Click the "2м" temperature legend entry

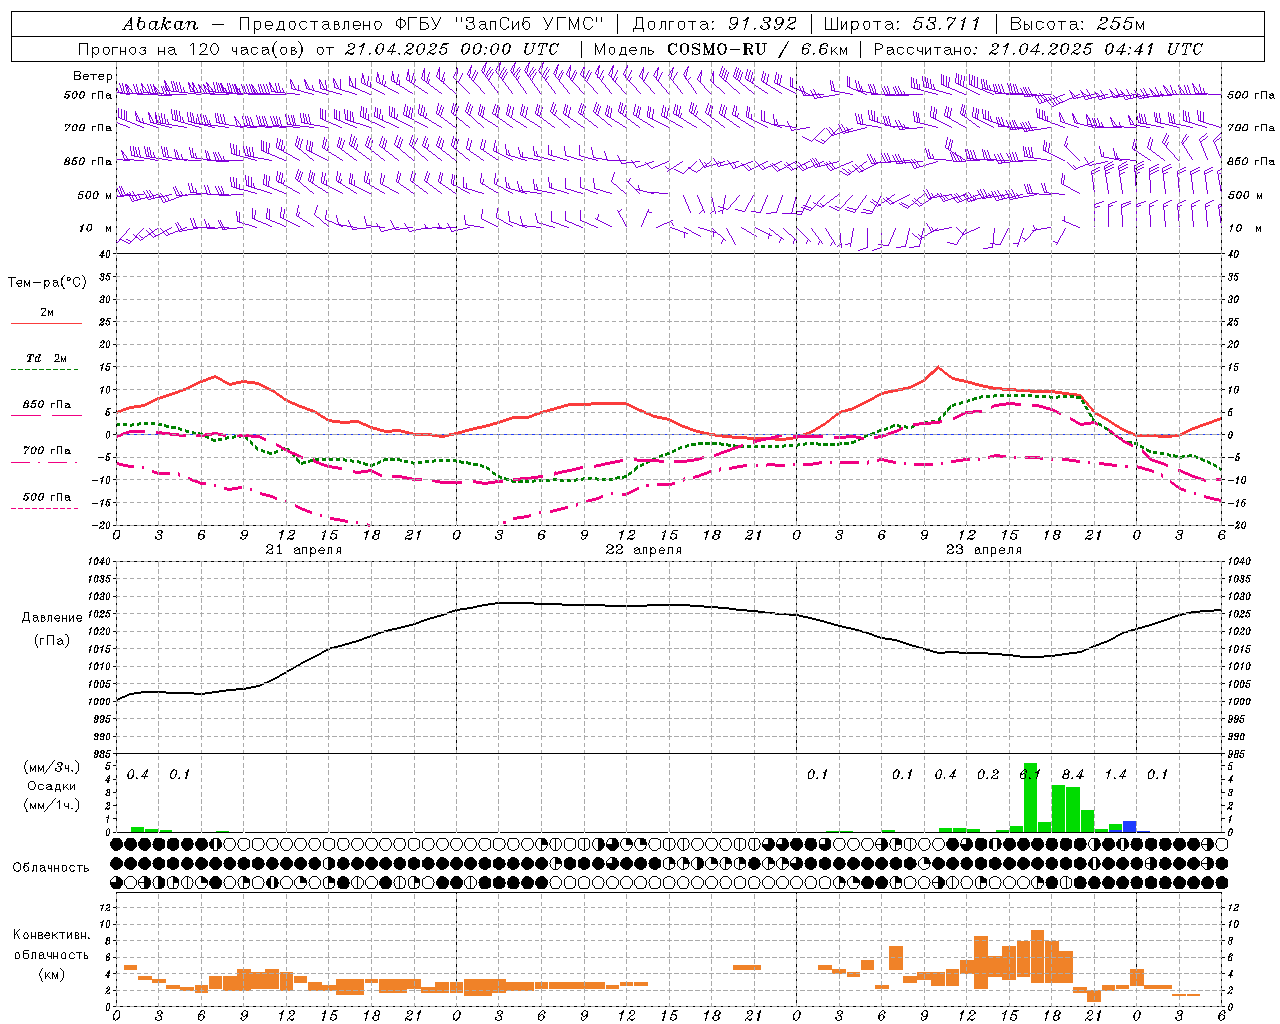pyautogui.click(x=47, y=312)
